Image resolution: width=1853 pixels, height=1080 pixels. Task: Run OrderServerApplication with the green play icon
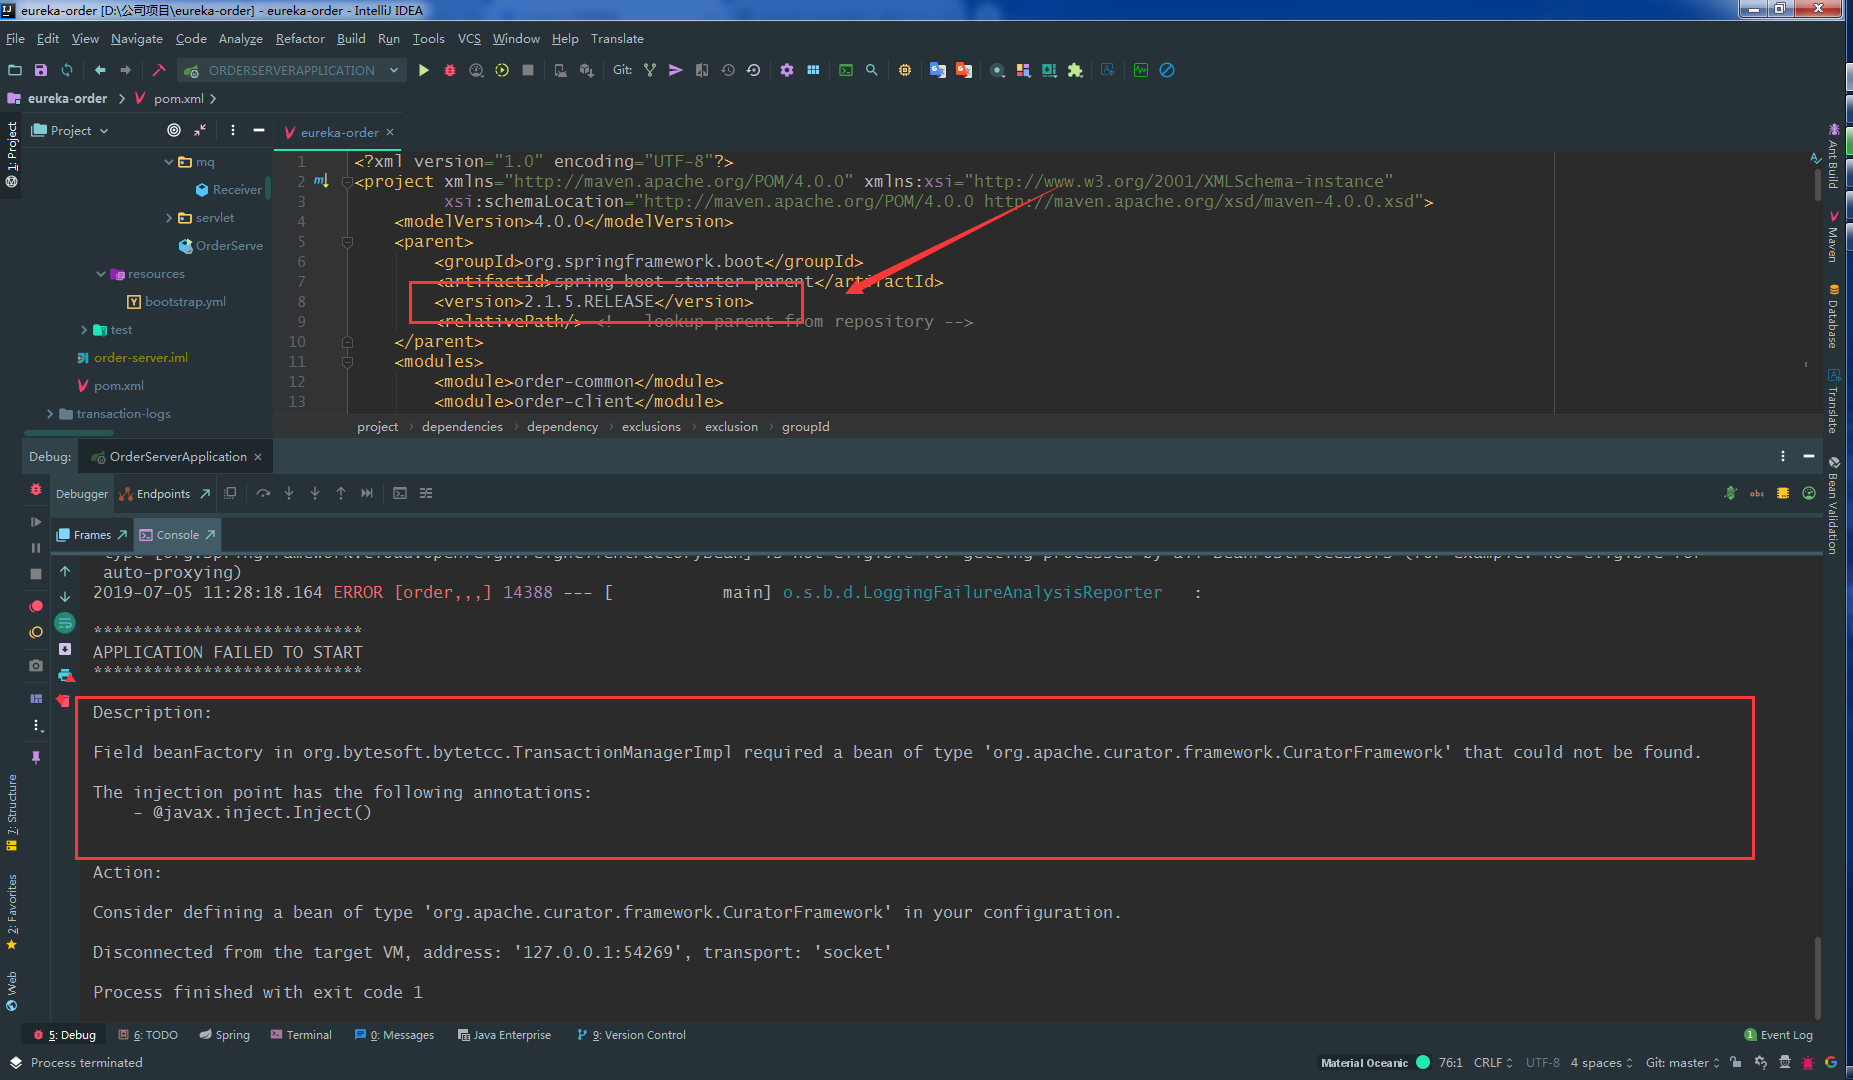click(x=424, y=70)
